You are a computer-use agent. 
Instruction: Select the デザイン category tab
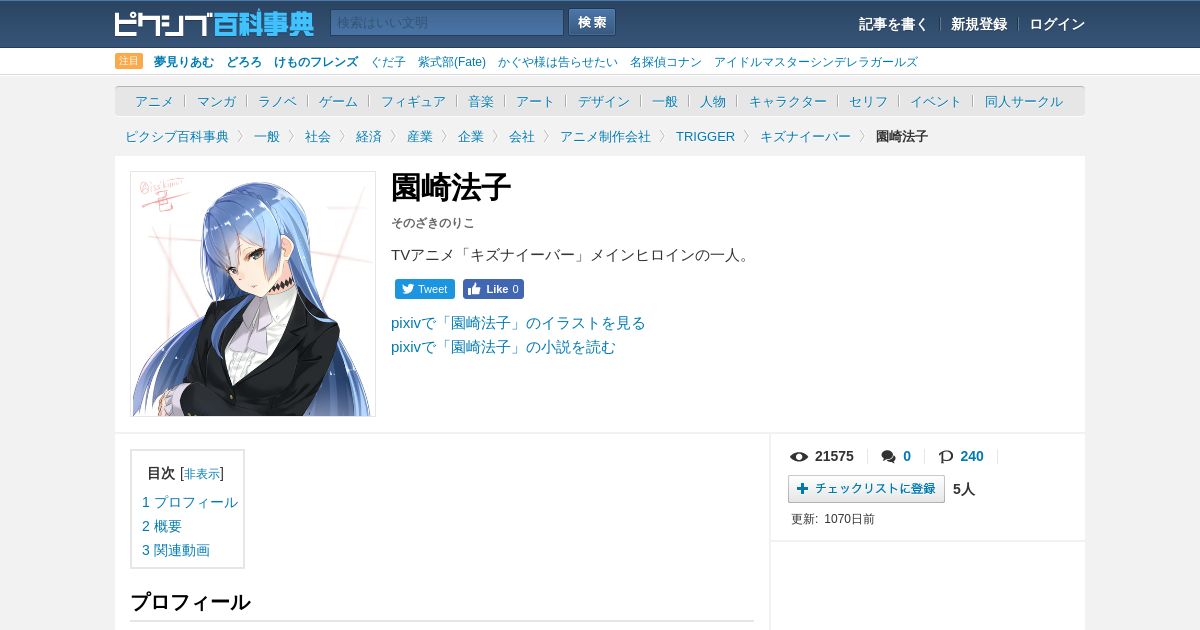pyautogui.click(x=604, y=101)
